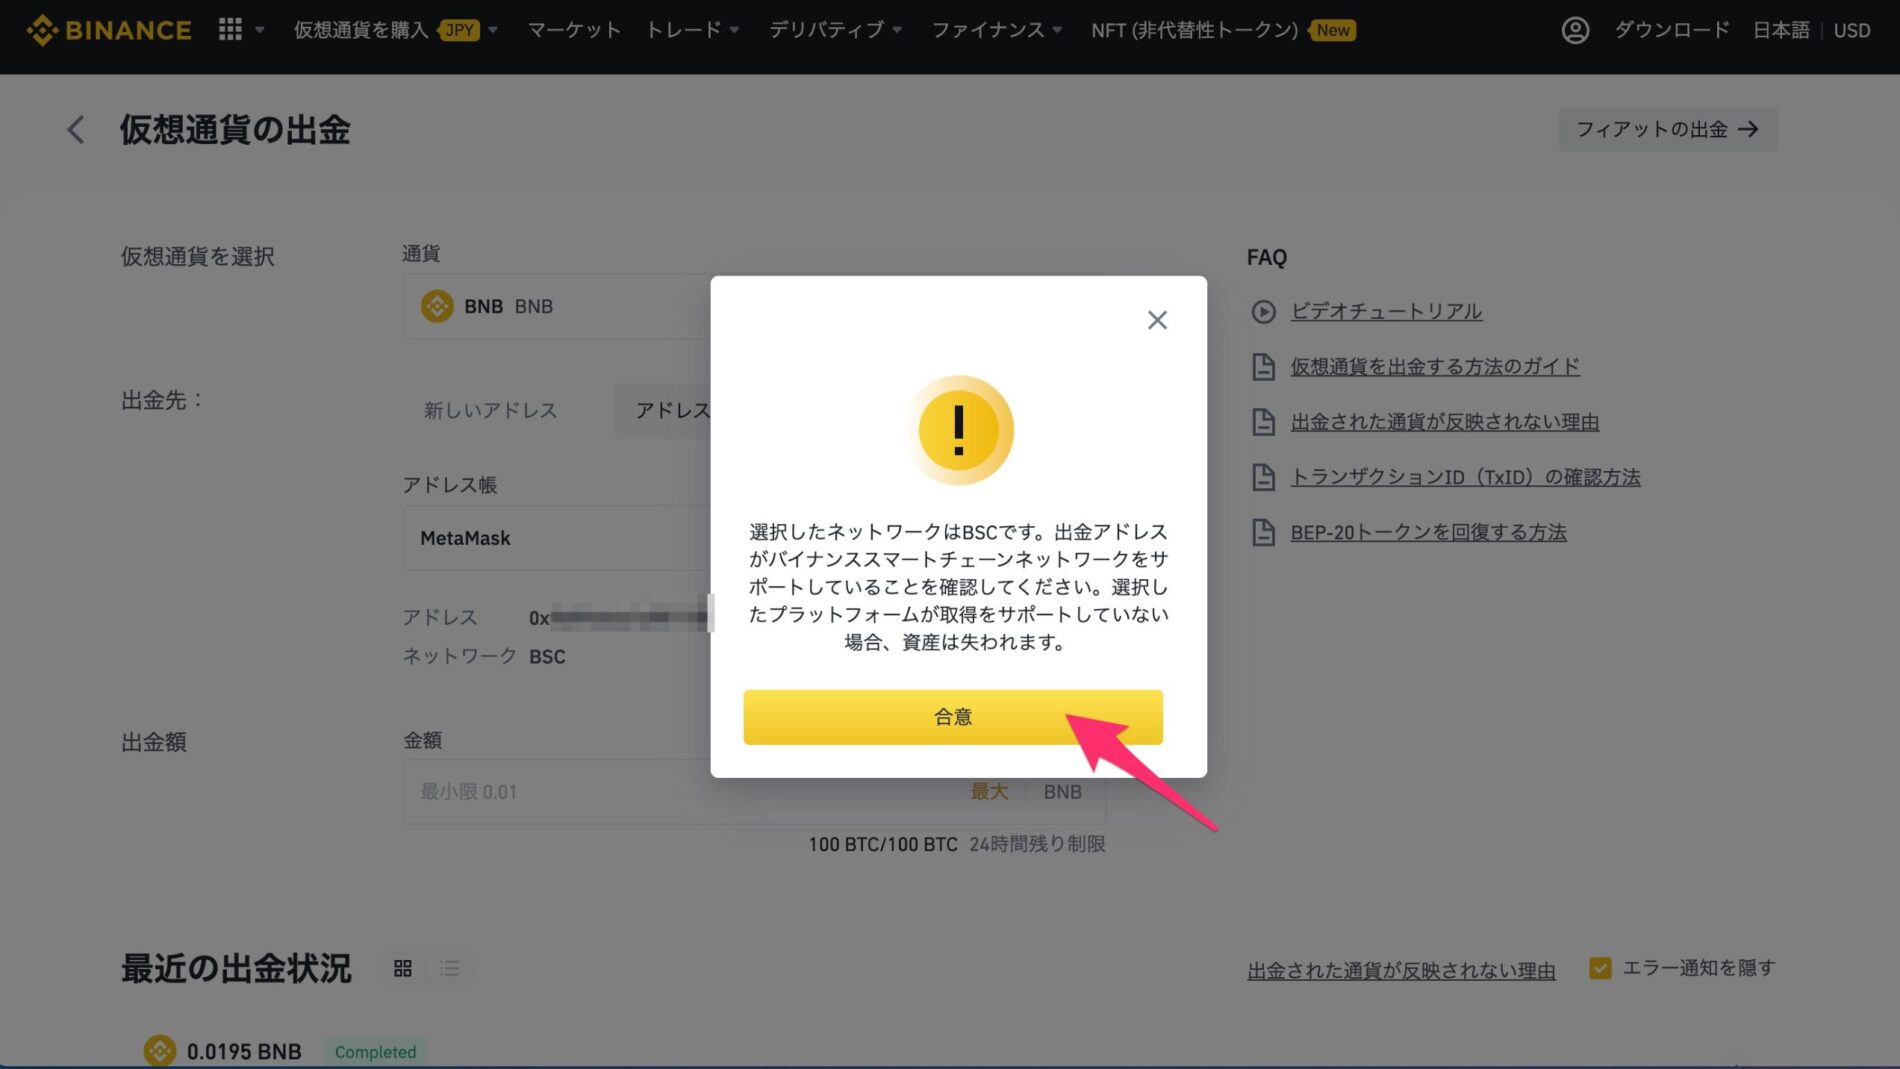Click document icon beside 仮想通貨を出金する方法のガイド
Screen dimensions: 1900x1069
pos(1263,367)
